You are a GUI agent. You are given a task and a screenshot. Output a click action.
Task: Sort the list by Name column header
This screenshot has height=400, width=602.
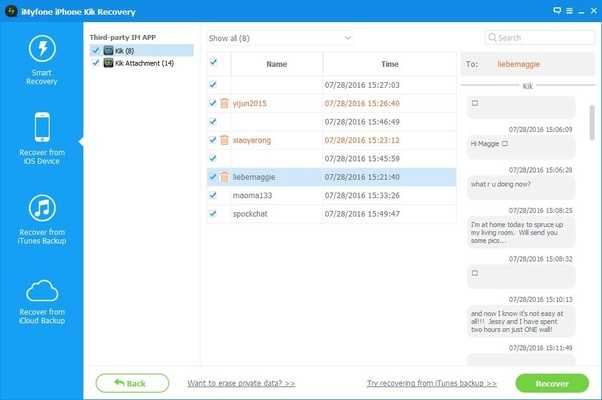pos(276,63)
